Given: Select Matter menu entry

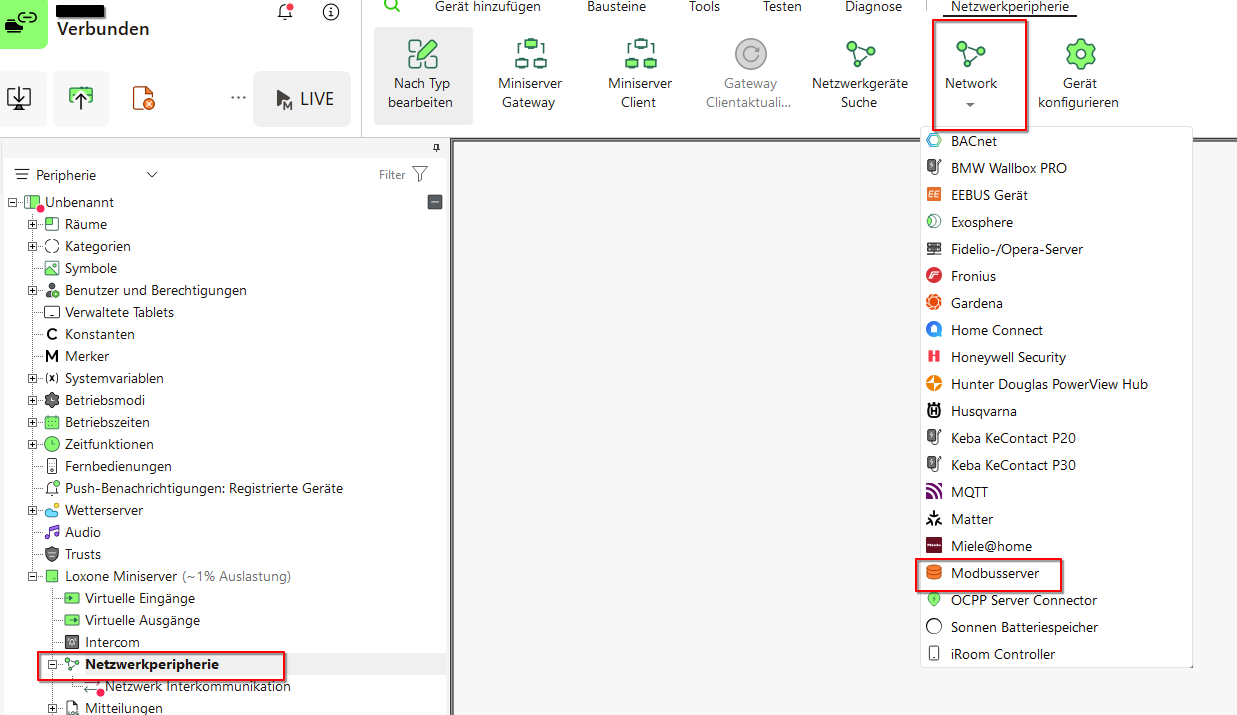Looking at the screenshot, I should [1056, 519].
